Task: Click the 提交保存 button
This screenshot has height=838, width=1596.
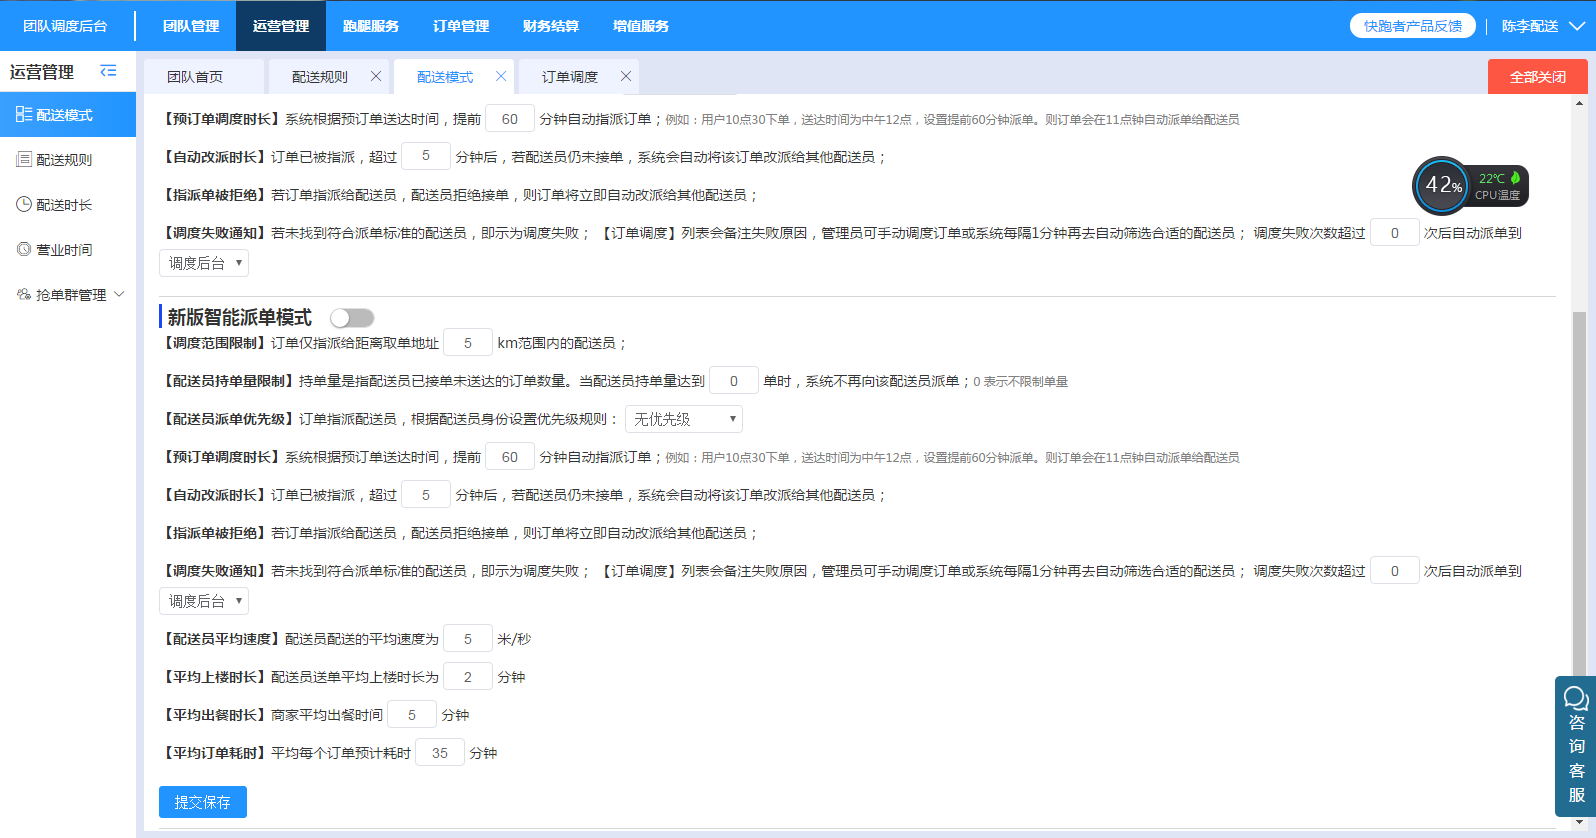Action: 203,802
